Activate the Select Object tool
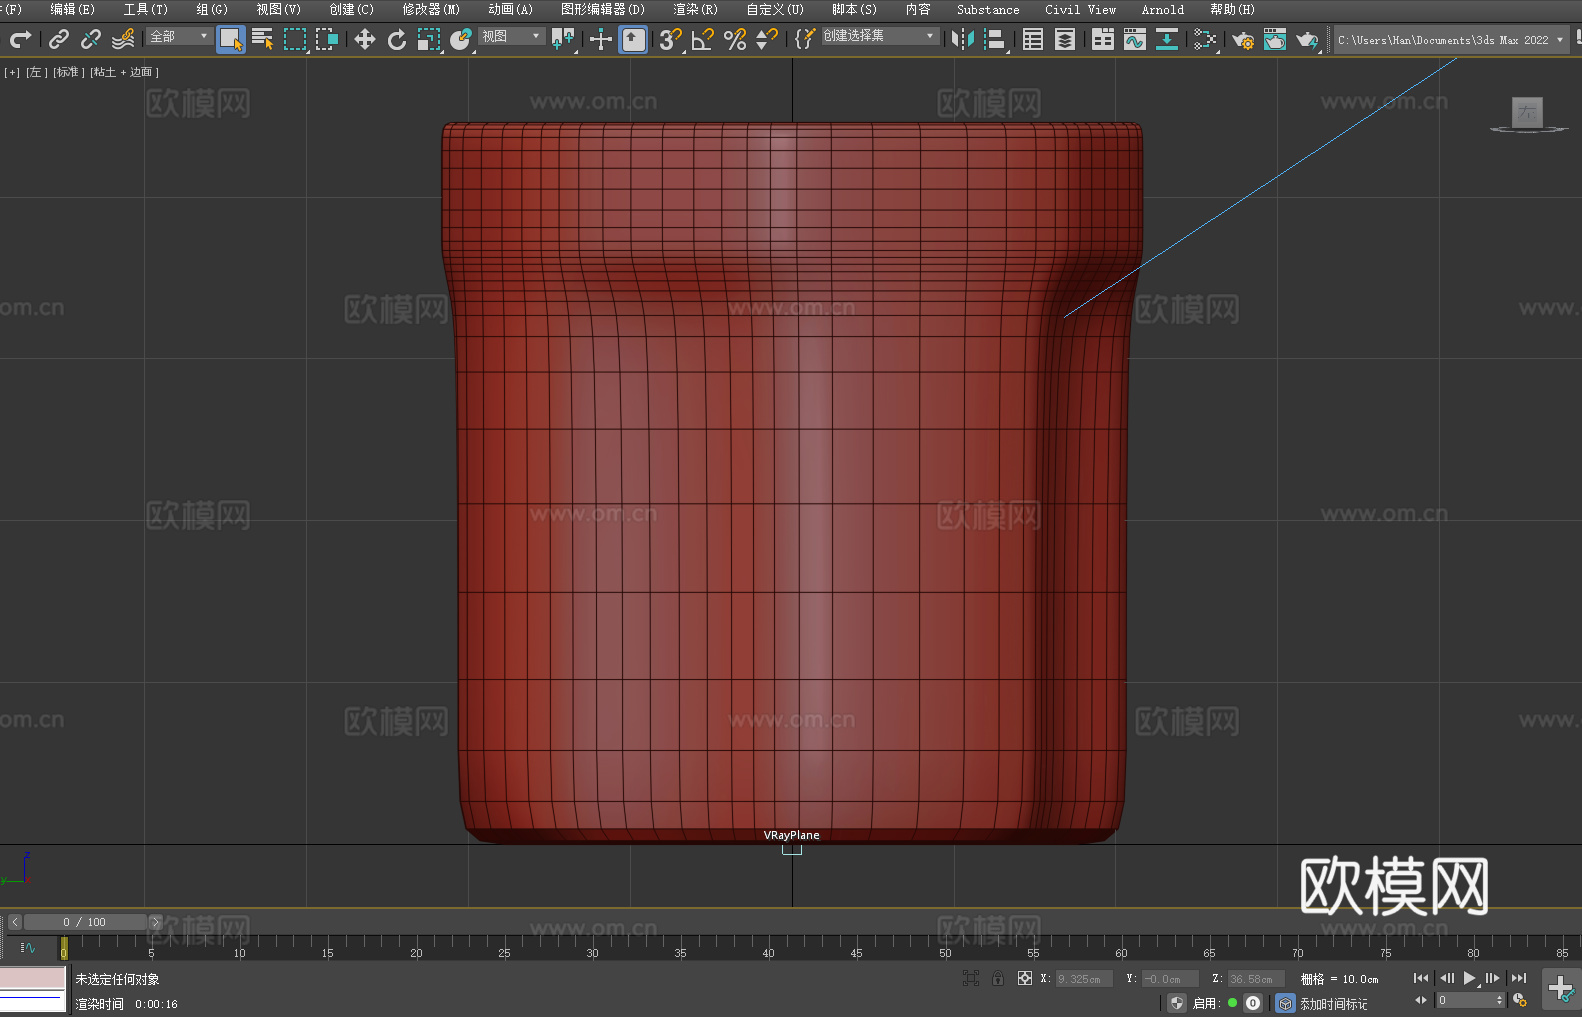The width and height of the screenshot is (1582, 1017). 231,39
